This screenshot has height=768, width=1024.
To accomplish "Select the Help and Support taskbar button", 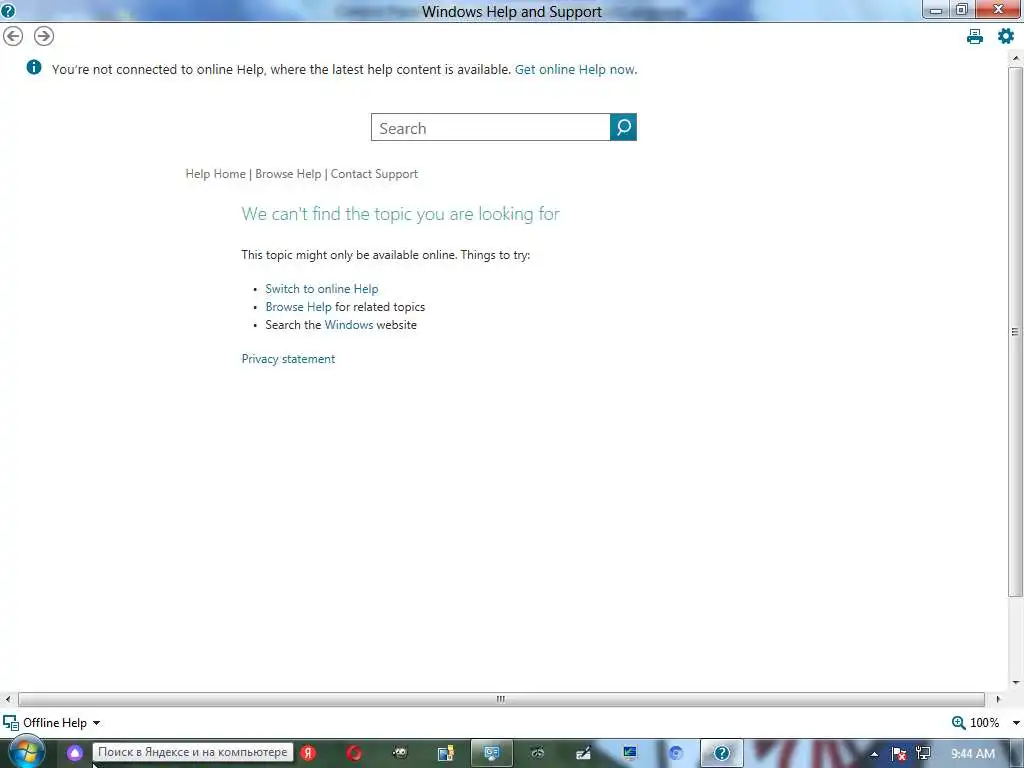I will [721, 753].
